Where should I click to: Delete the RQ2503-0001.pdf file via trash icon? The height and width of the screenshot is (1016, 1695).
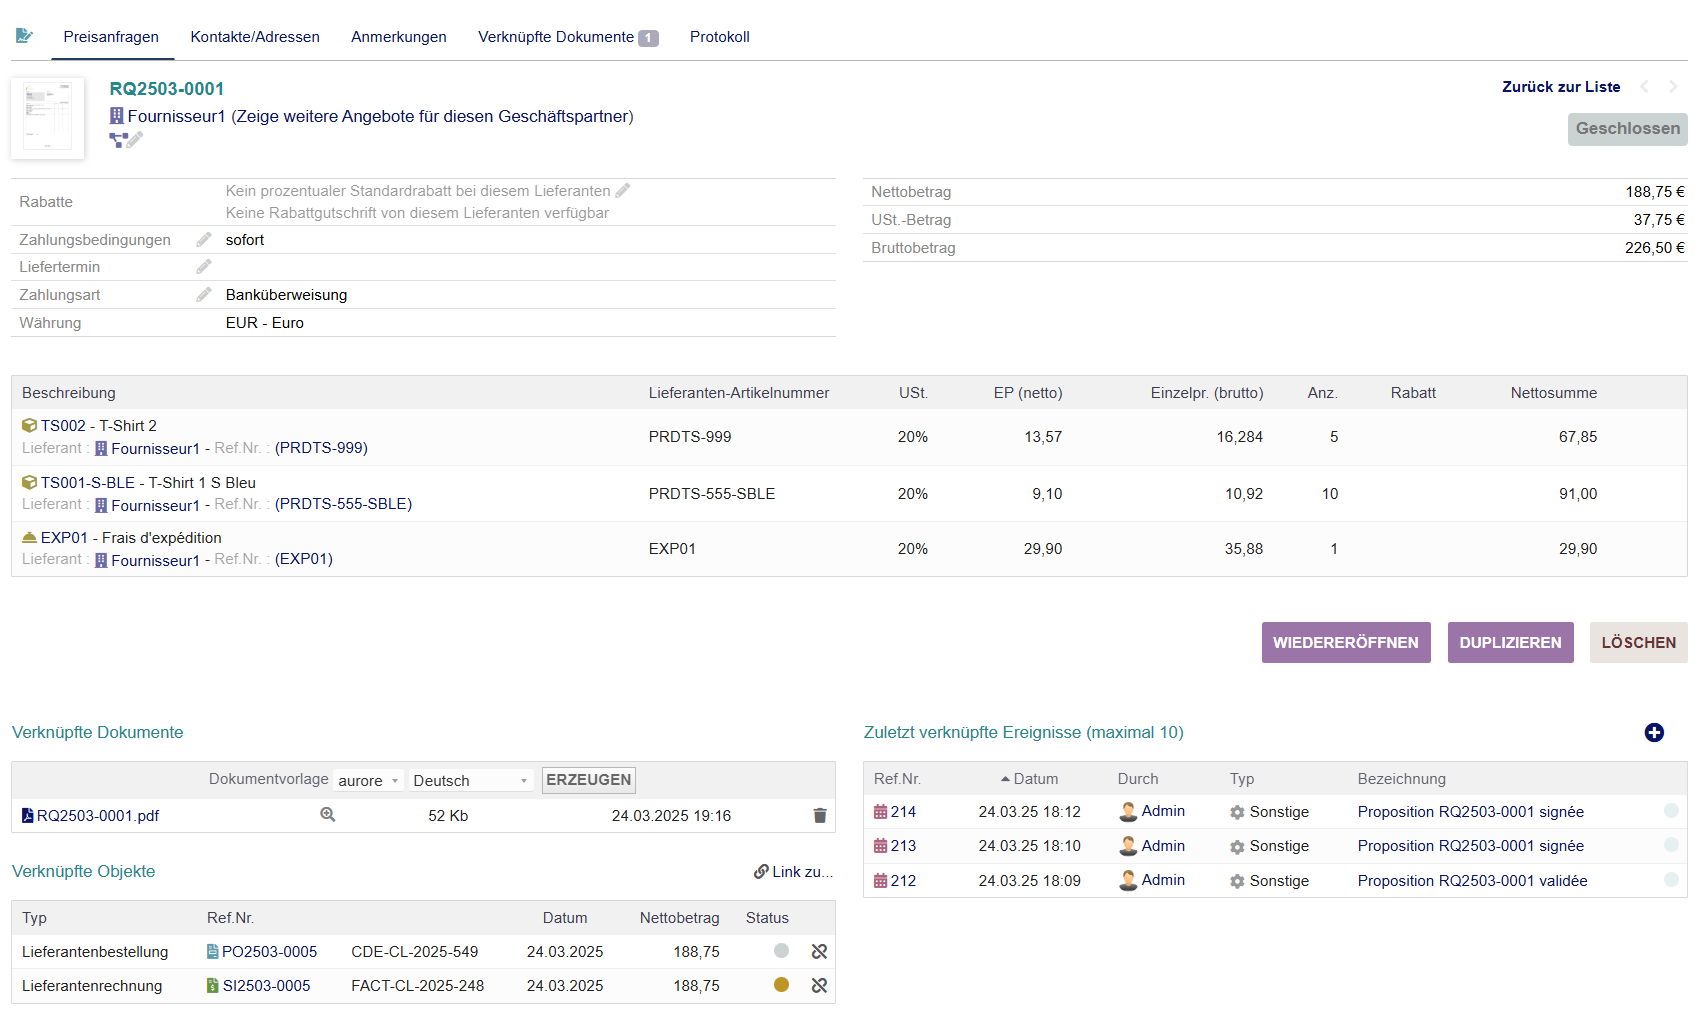pos(819,816)
